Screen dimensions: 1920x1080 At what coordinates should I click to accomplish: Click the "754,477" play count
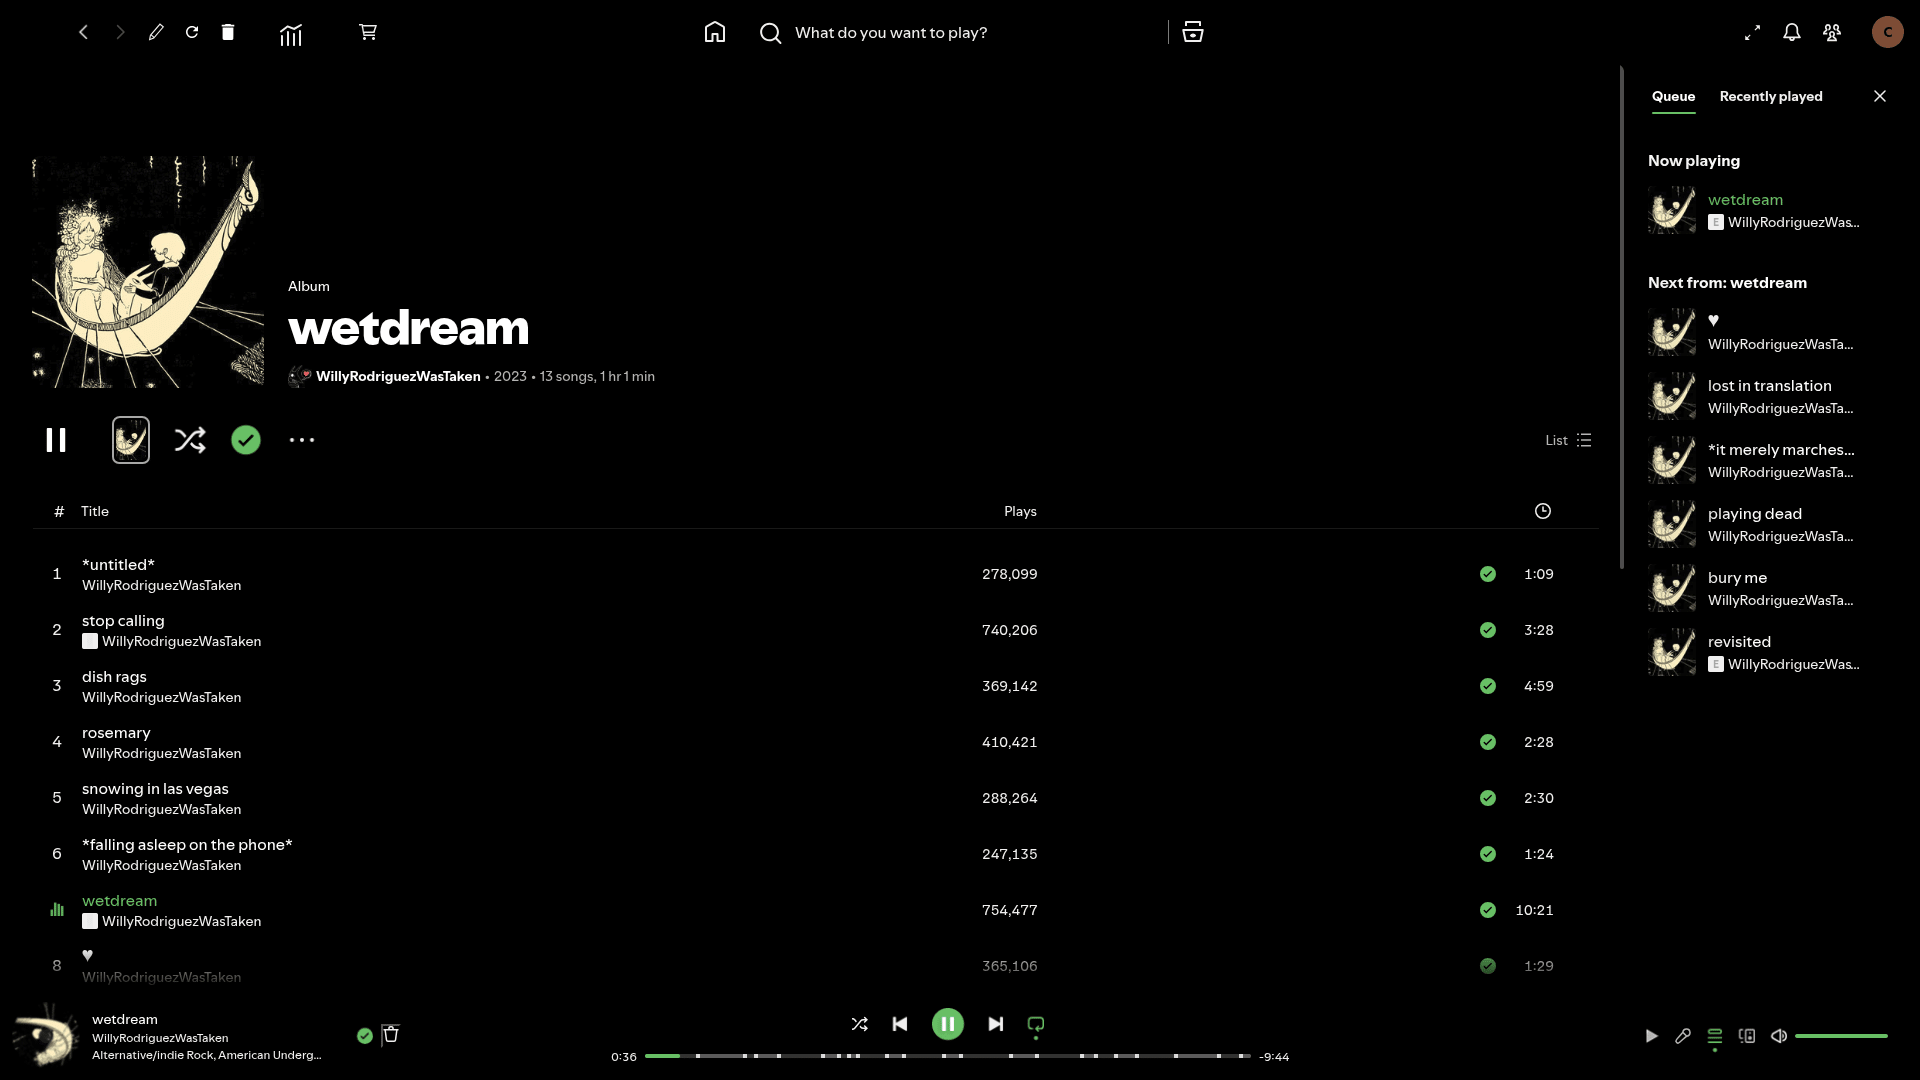1010,910
